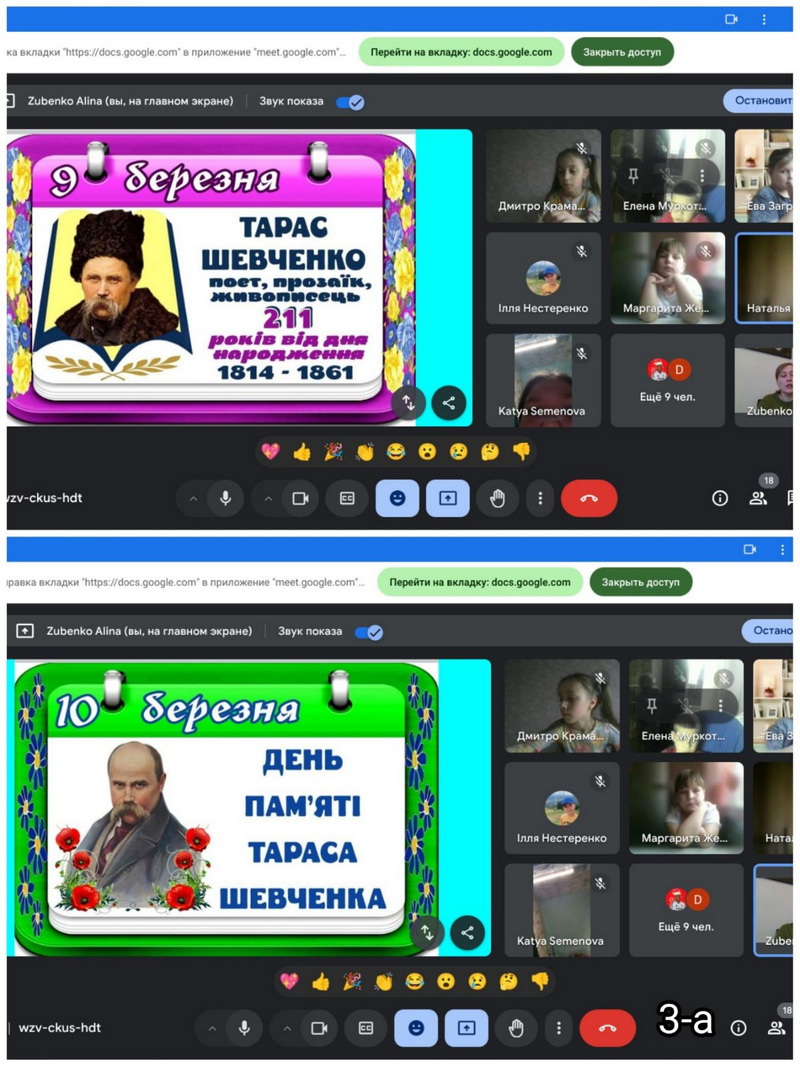Screen dimensions: 800x1067
Task: Select the Katya Semenova video tile in the 10 березня meeting
Action: coord(561,910)
